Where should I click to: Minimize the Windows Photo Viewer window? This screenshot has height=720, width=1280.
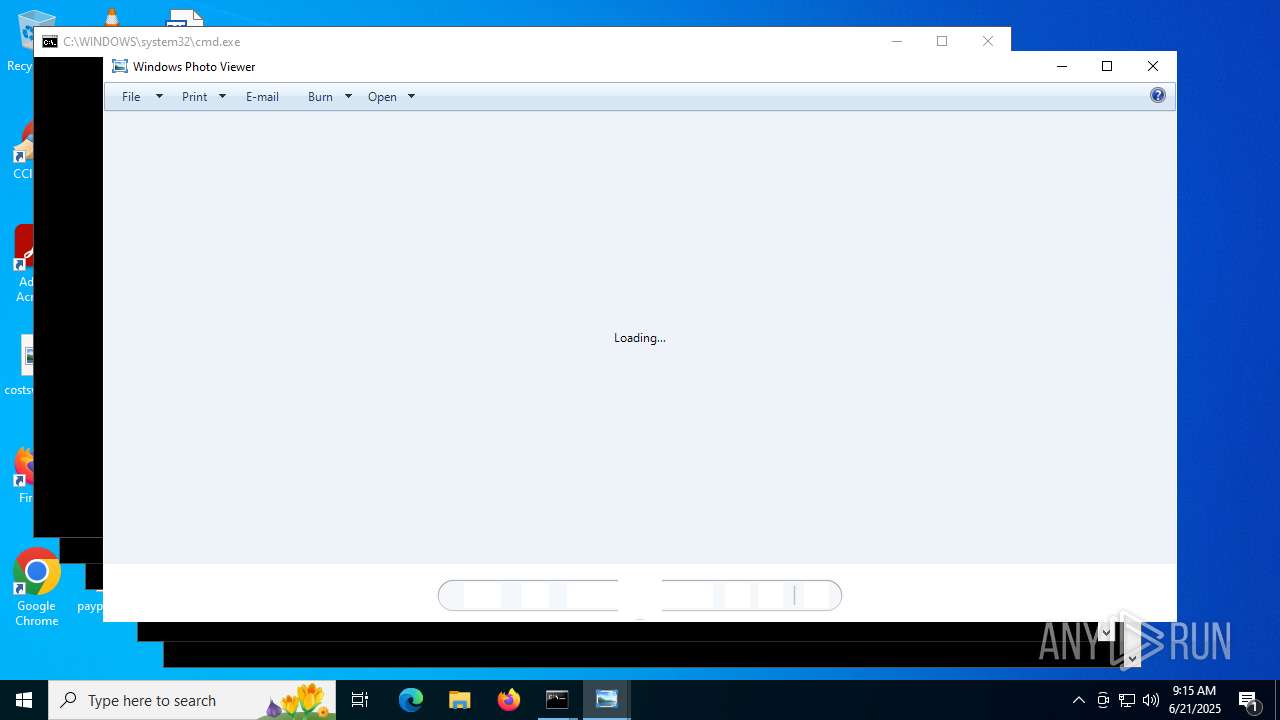click(x=1062, y=67)
